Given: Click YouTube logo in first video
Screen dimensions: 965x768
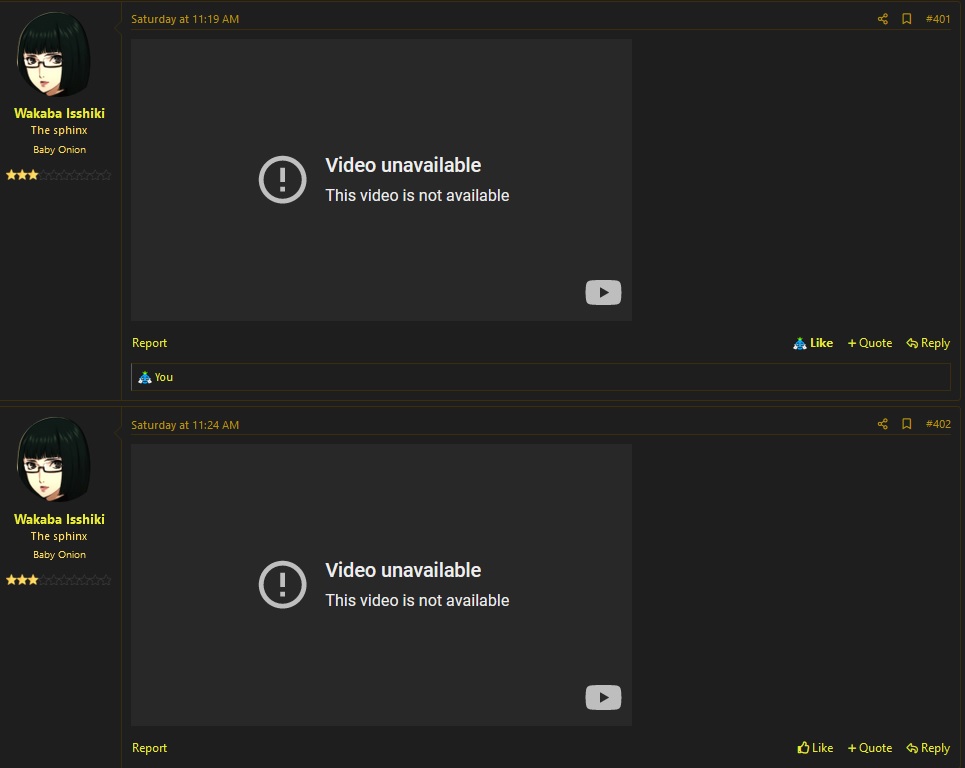Looking at the screenshot, I should point(603,292).
